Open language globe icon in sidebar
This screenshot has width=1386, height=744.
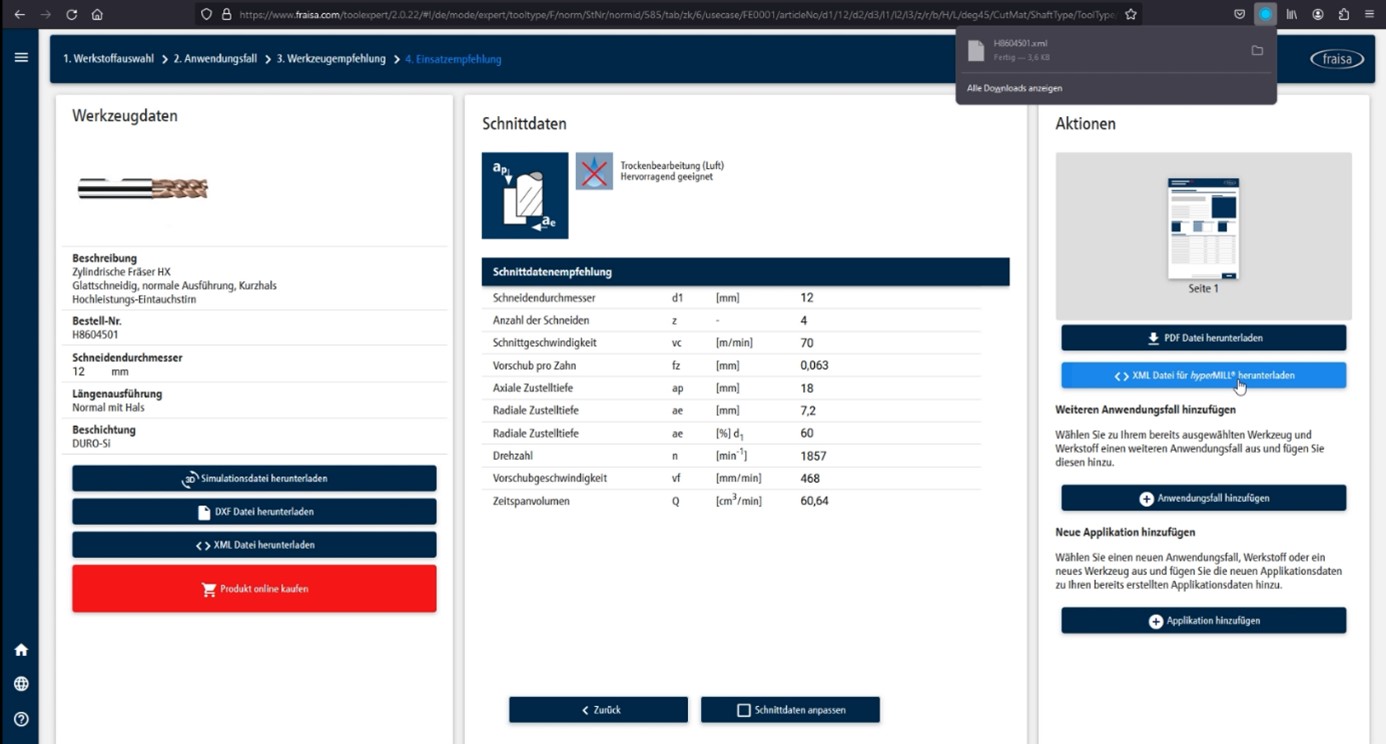coord(21,684)
